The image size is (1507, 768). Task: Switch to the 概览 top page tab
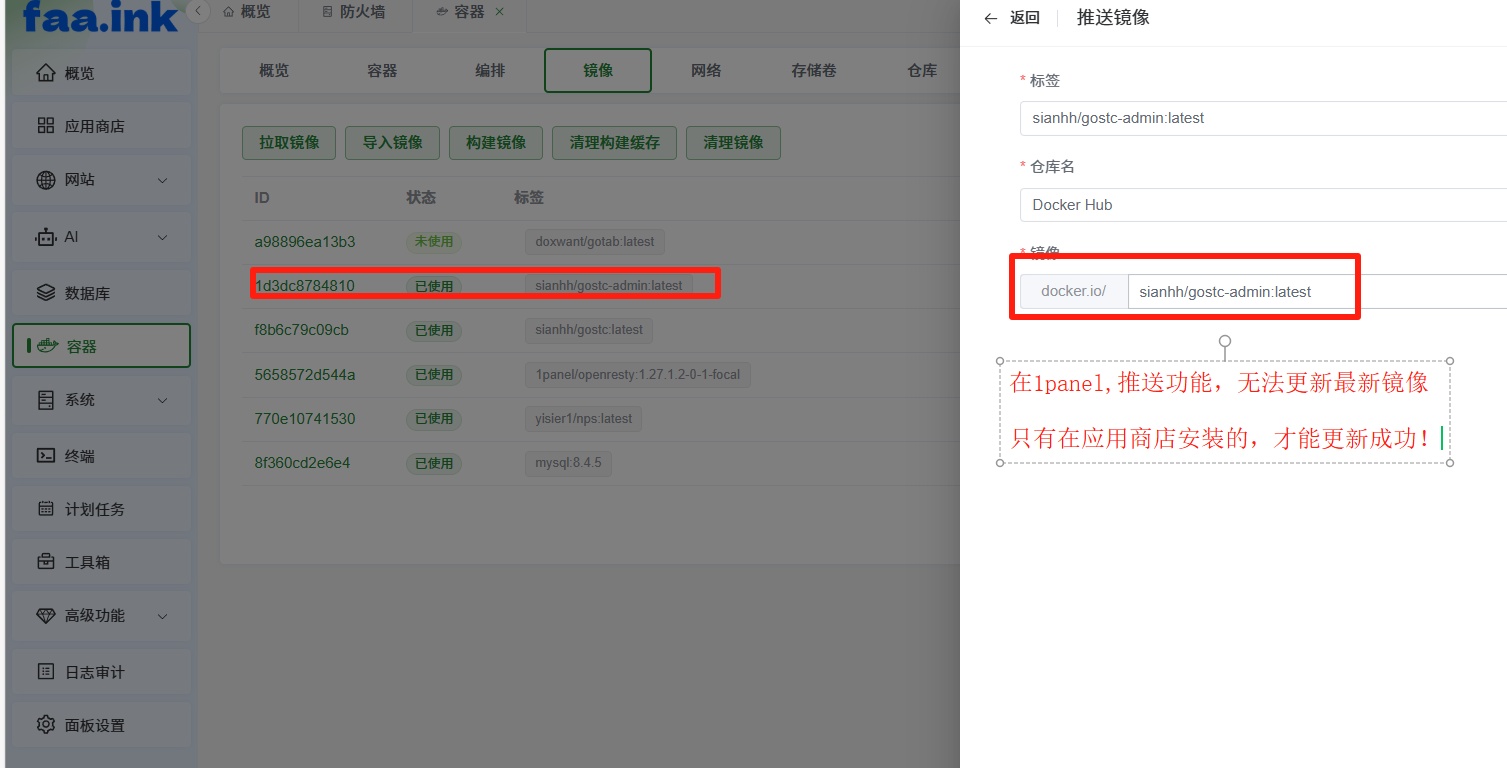coord(246,12)
